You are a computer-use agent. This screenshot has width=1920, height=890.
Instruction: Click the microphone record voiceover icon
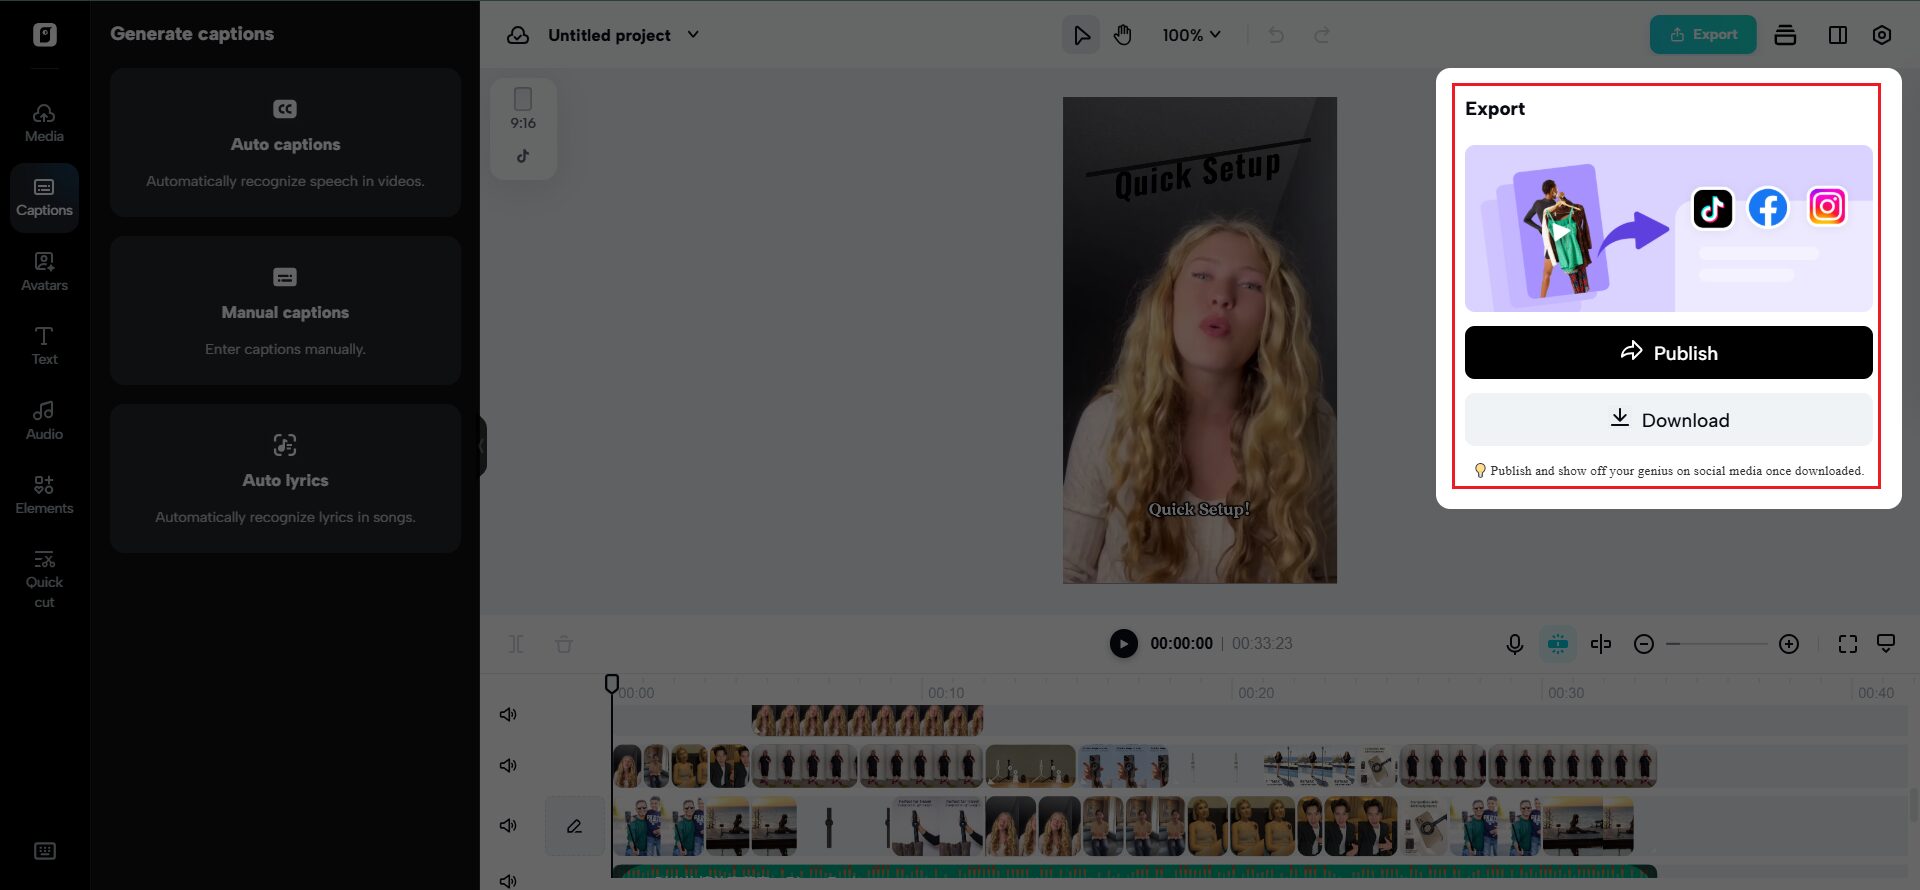1514,644
